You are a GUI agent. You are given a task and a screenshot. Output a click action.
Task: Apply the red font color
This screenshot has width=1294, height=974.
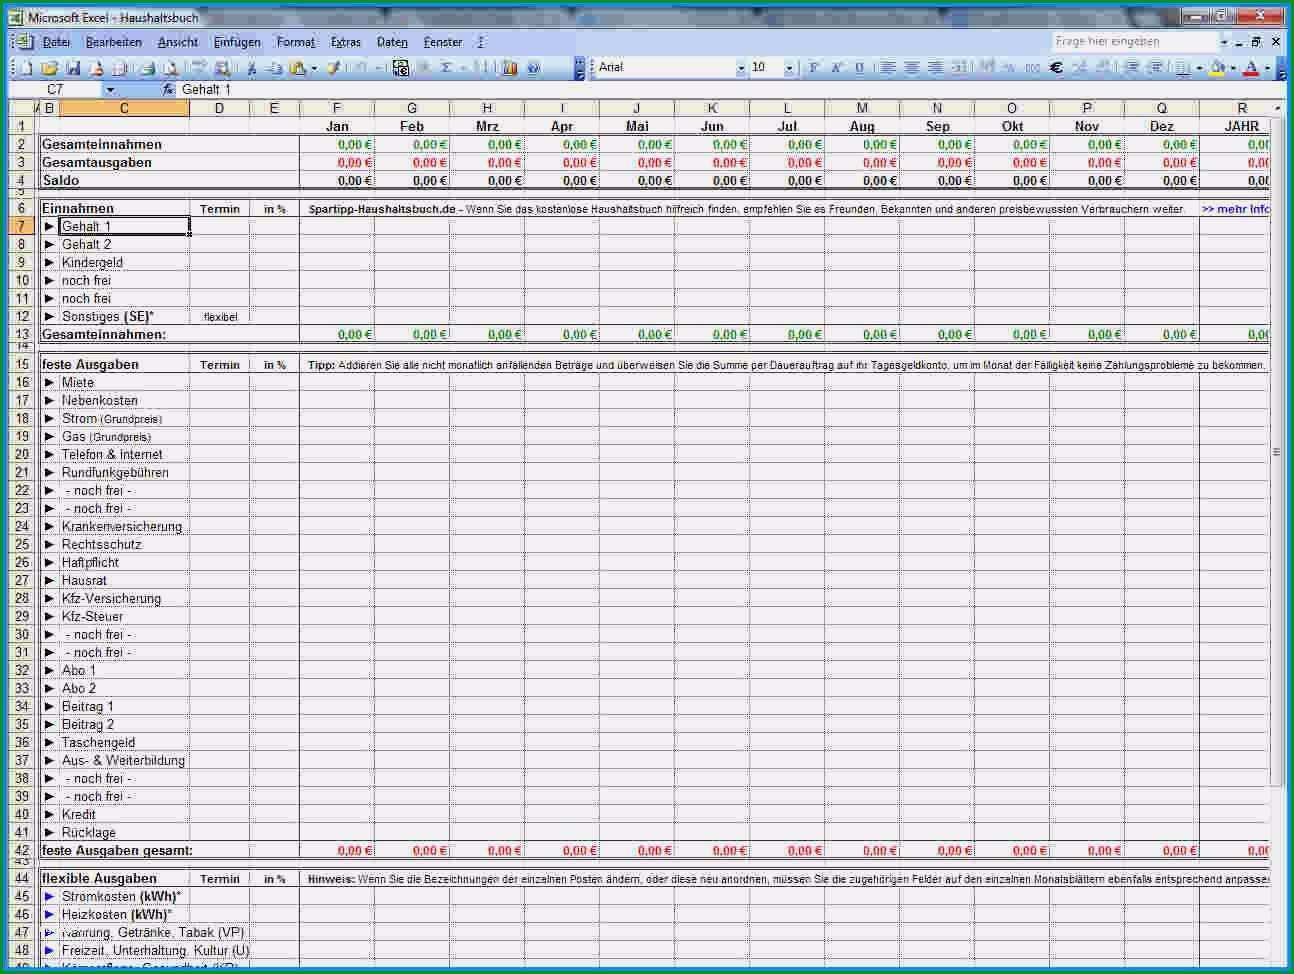(1251, 68)
